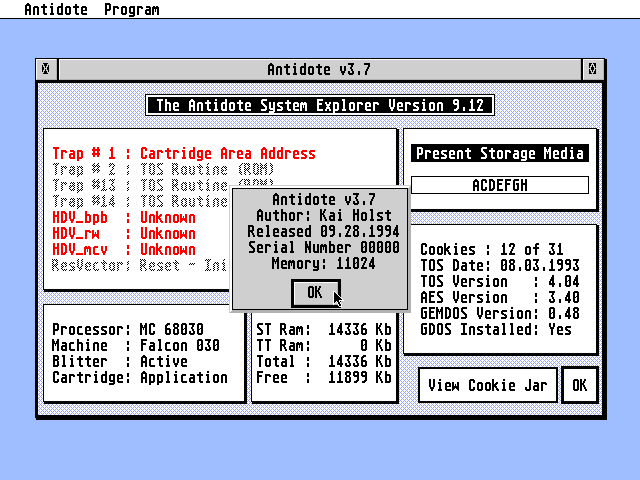Image resolution: width=640 pixels, height=480 pixels.
Task: Click the ACDEFGH storage media field
Action: click(x=500, y=185)
